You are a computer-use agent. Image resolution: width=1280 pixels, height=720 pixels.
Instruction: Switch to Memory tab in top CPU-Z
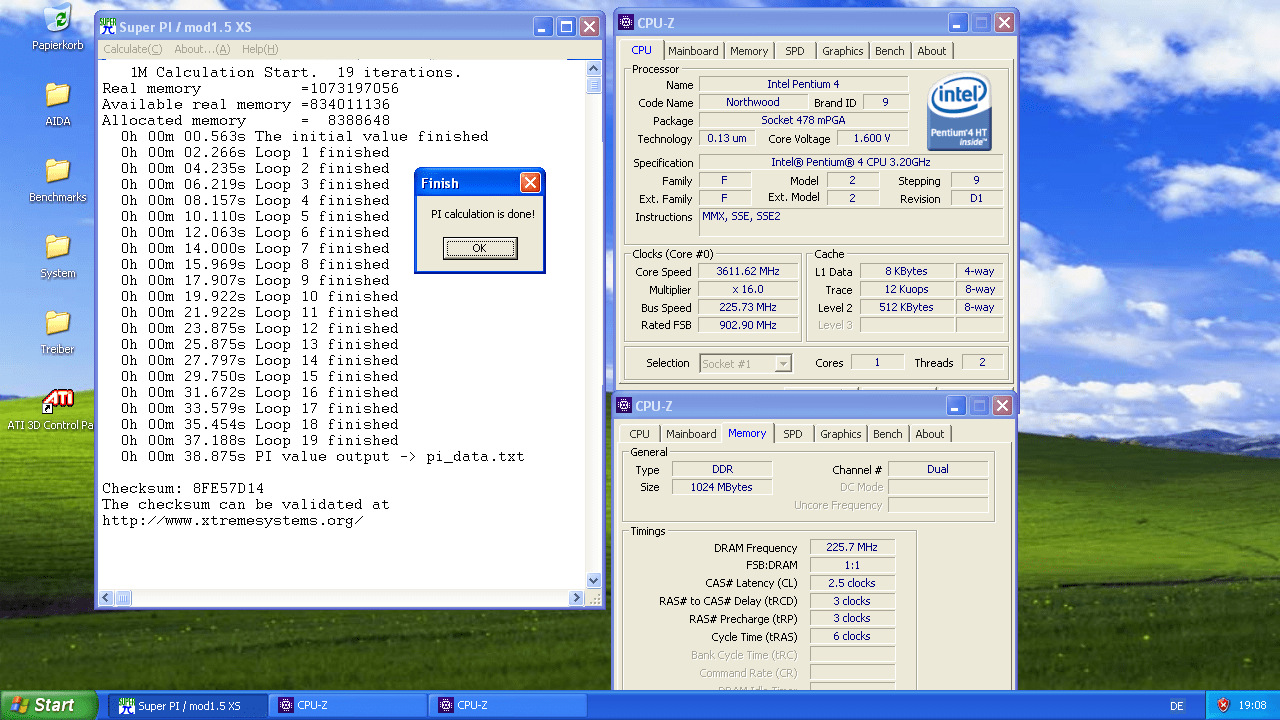pos(749,51)
